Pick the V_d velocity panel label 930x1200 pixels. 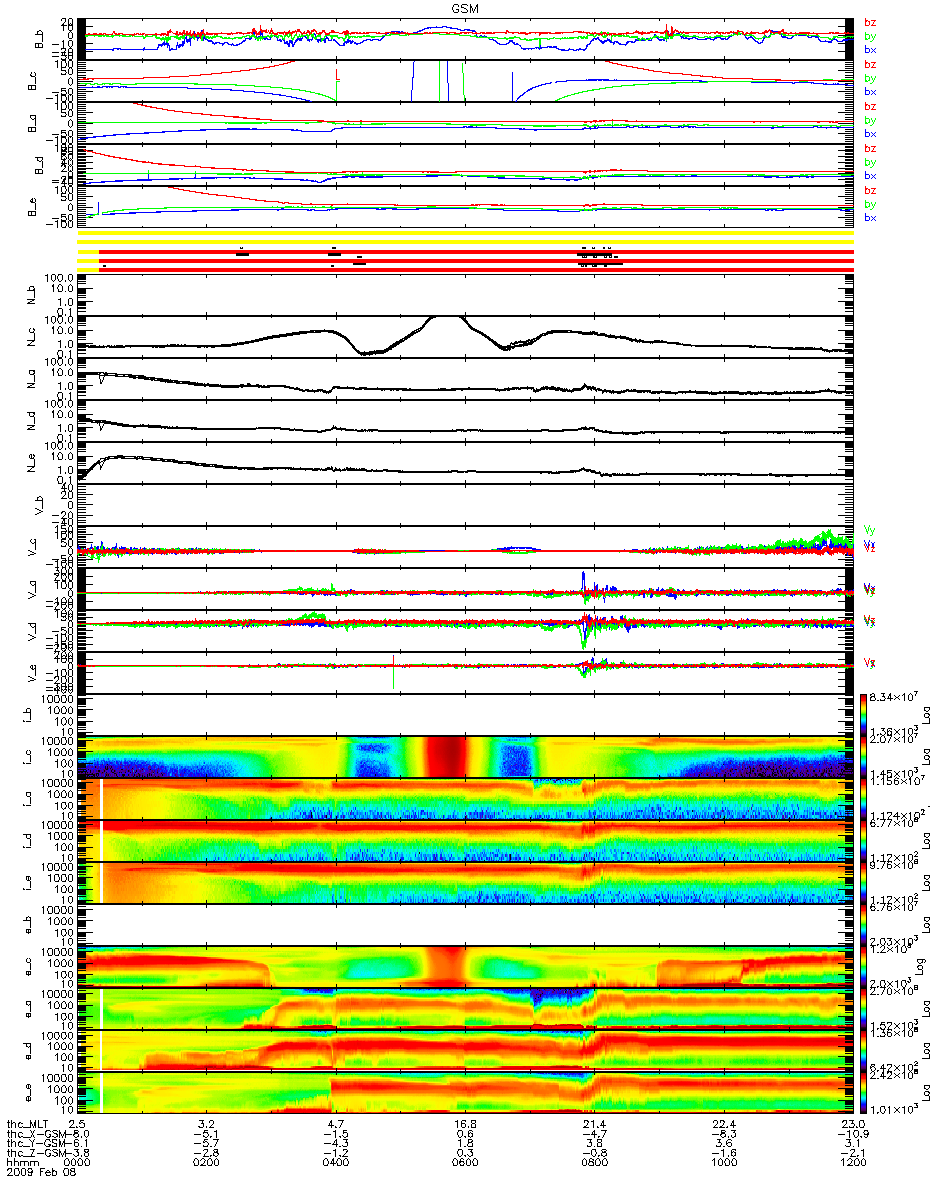coord(30,631)
